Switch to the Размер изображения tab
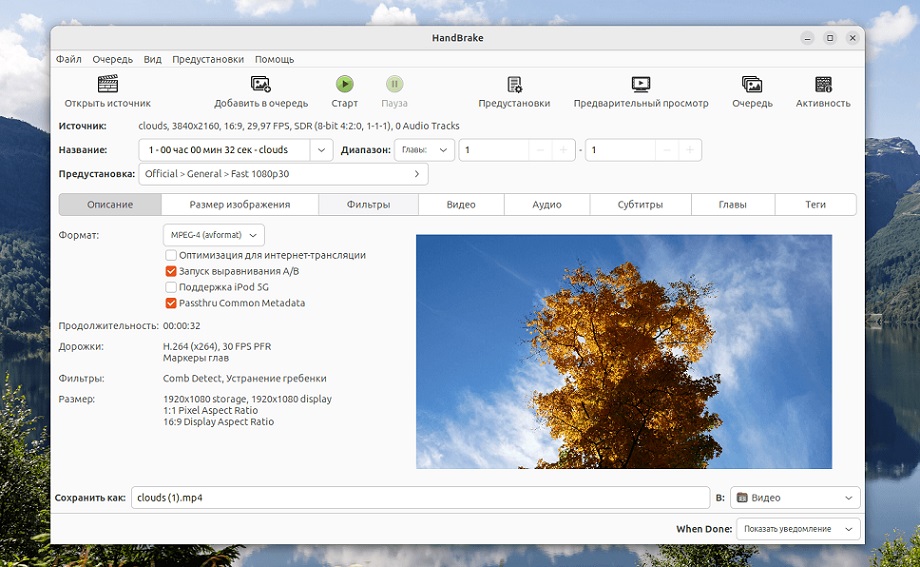This screenshot has height=567, width=920. 240,204
